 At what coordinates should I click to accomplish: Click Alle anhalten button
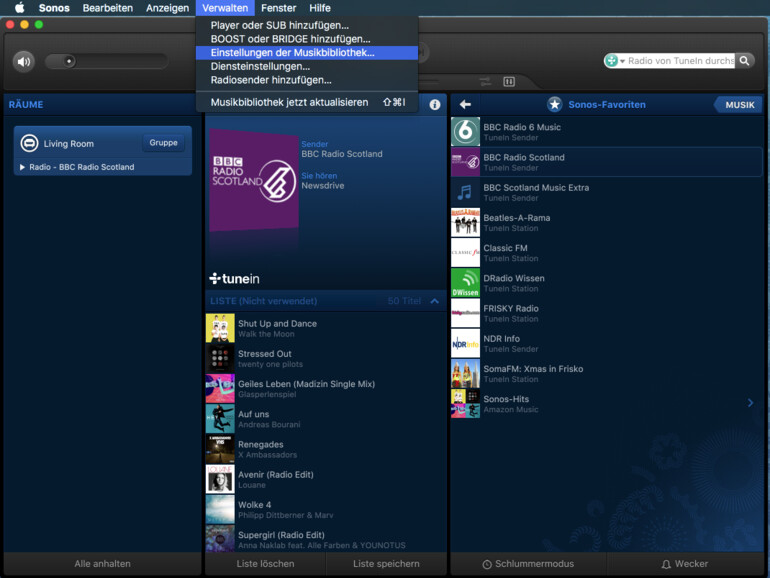pos(103,564)
